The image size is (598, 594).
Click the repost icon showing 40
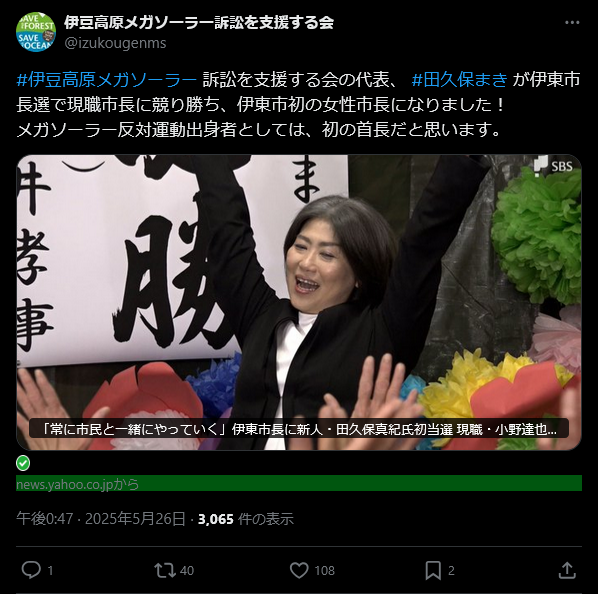point(165,570)
